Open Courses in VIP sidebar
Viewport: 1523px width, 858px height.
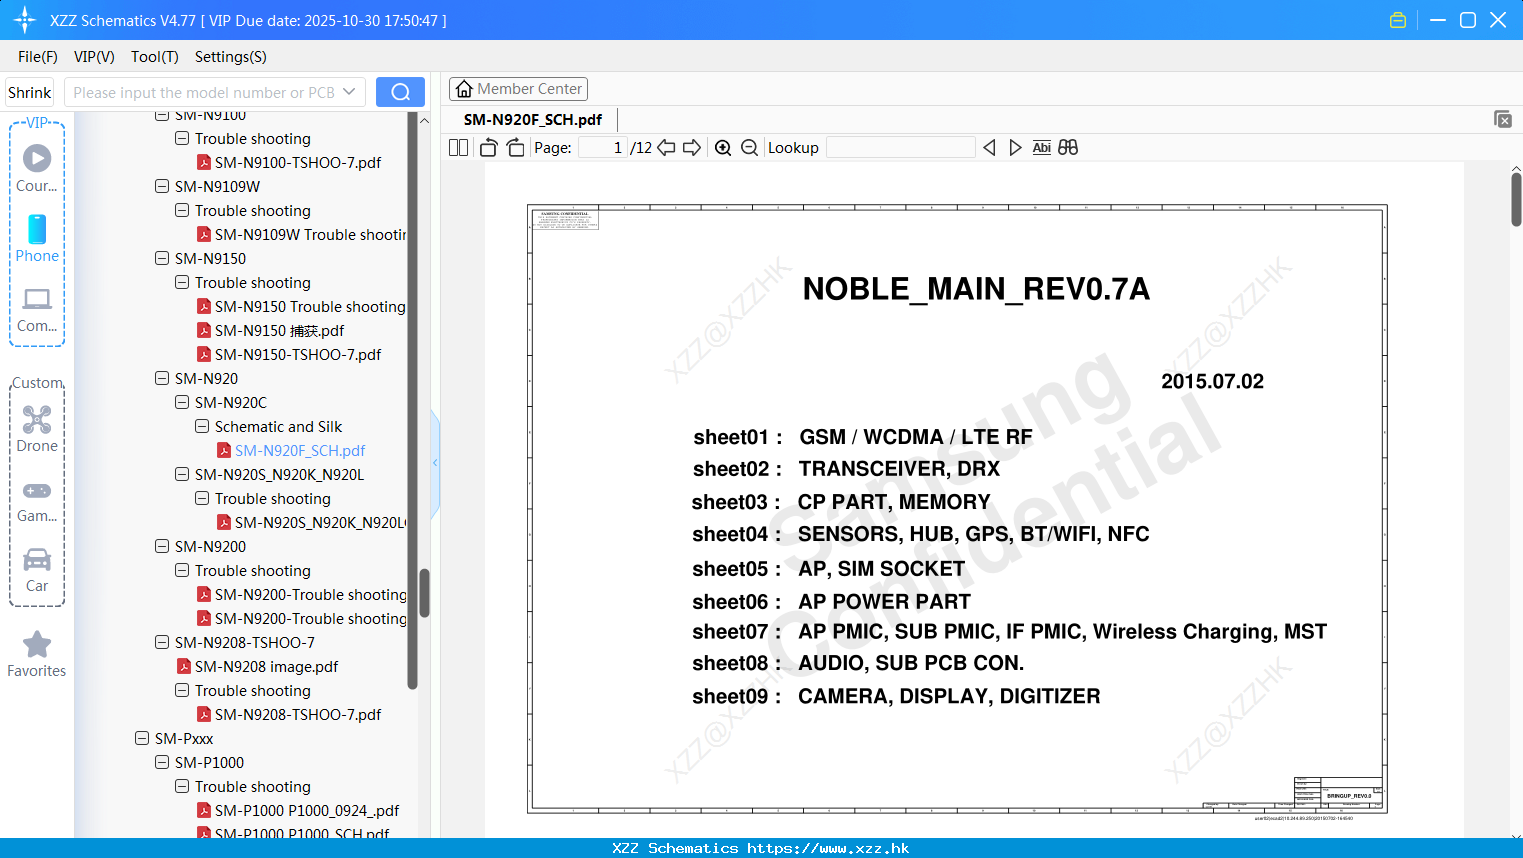coord(37,168)
